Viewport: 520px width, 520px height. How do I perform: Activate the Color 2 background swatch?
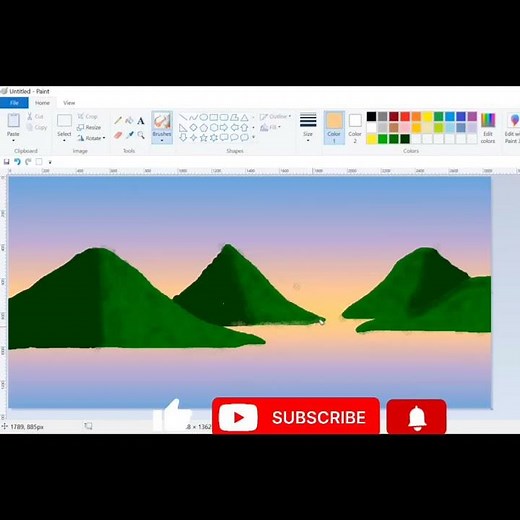tap(355, 128)
